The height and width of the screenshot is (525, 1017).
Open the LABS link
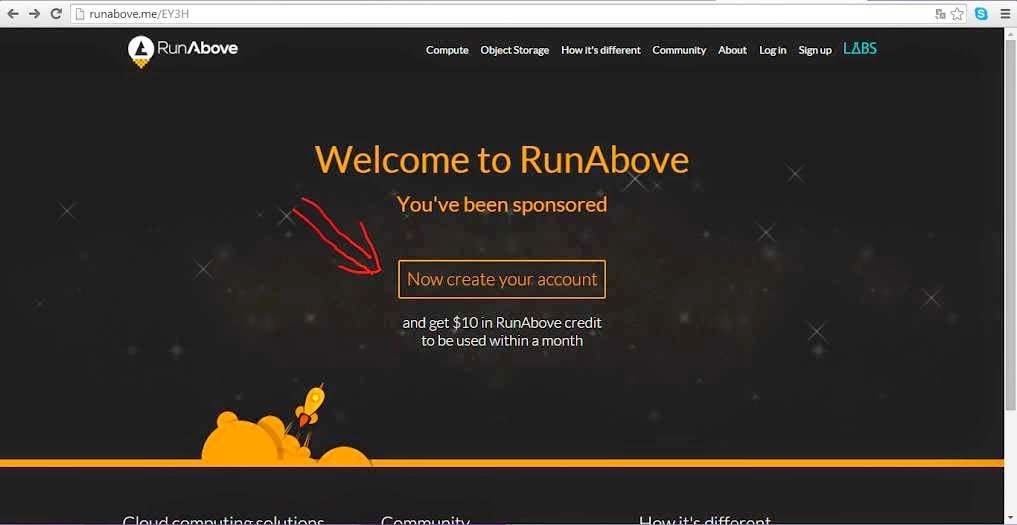pos(860,49)
